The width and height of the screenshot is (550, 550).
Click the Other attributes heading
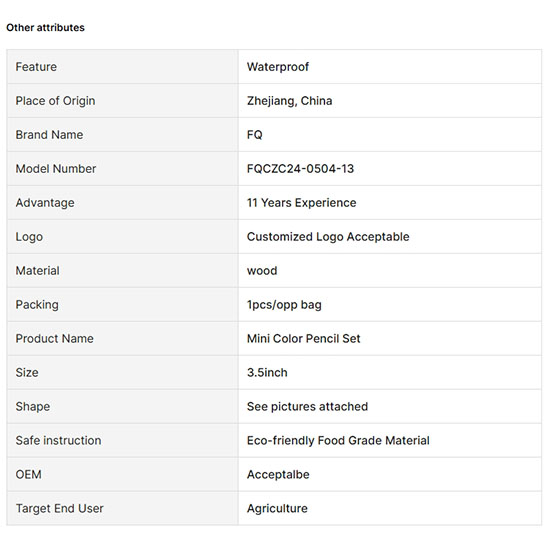(45, 27)
